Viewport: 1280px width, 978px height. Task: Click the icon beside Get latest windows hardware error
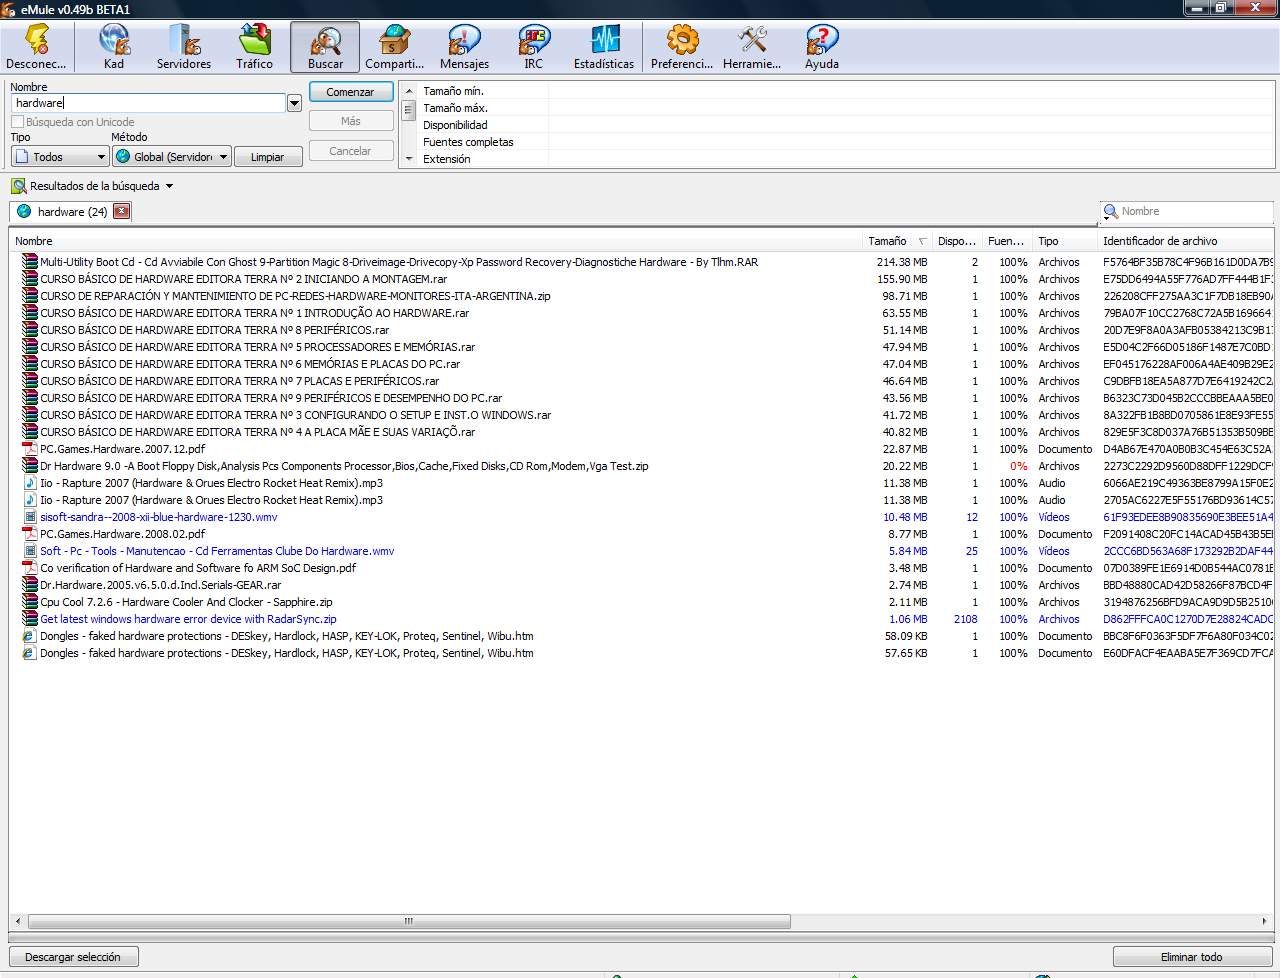pos(30,619)
